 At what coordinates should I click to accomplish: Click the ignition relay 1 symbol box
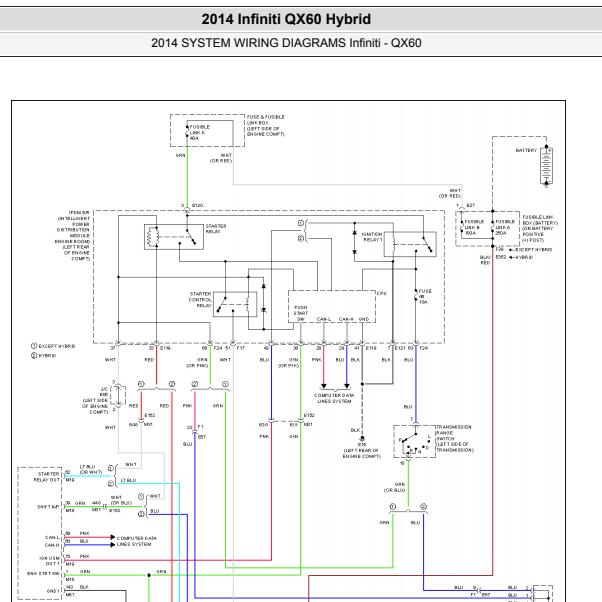click(x=410, y=244)
